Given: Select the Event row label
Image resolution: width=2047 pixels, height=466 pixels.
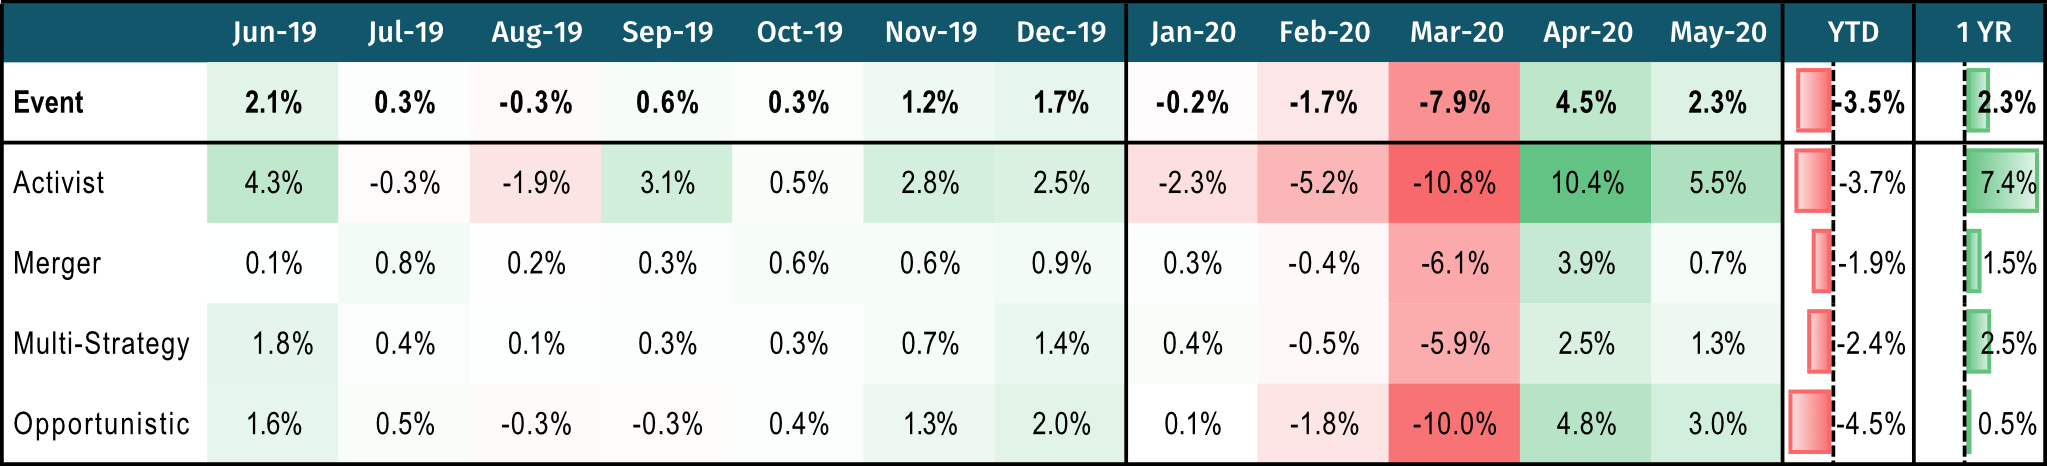Looking at the screenshot, I should pos(48,102).
